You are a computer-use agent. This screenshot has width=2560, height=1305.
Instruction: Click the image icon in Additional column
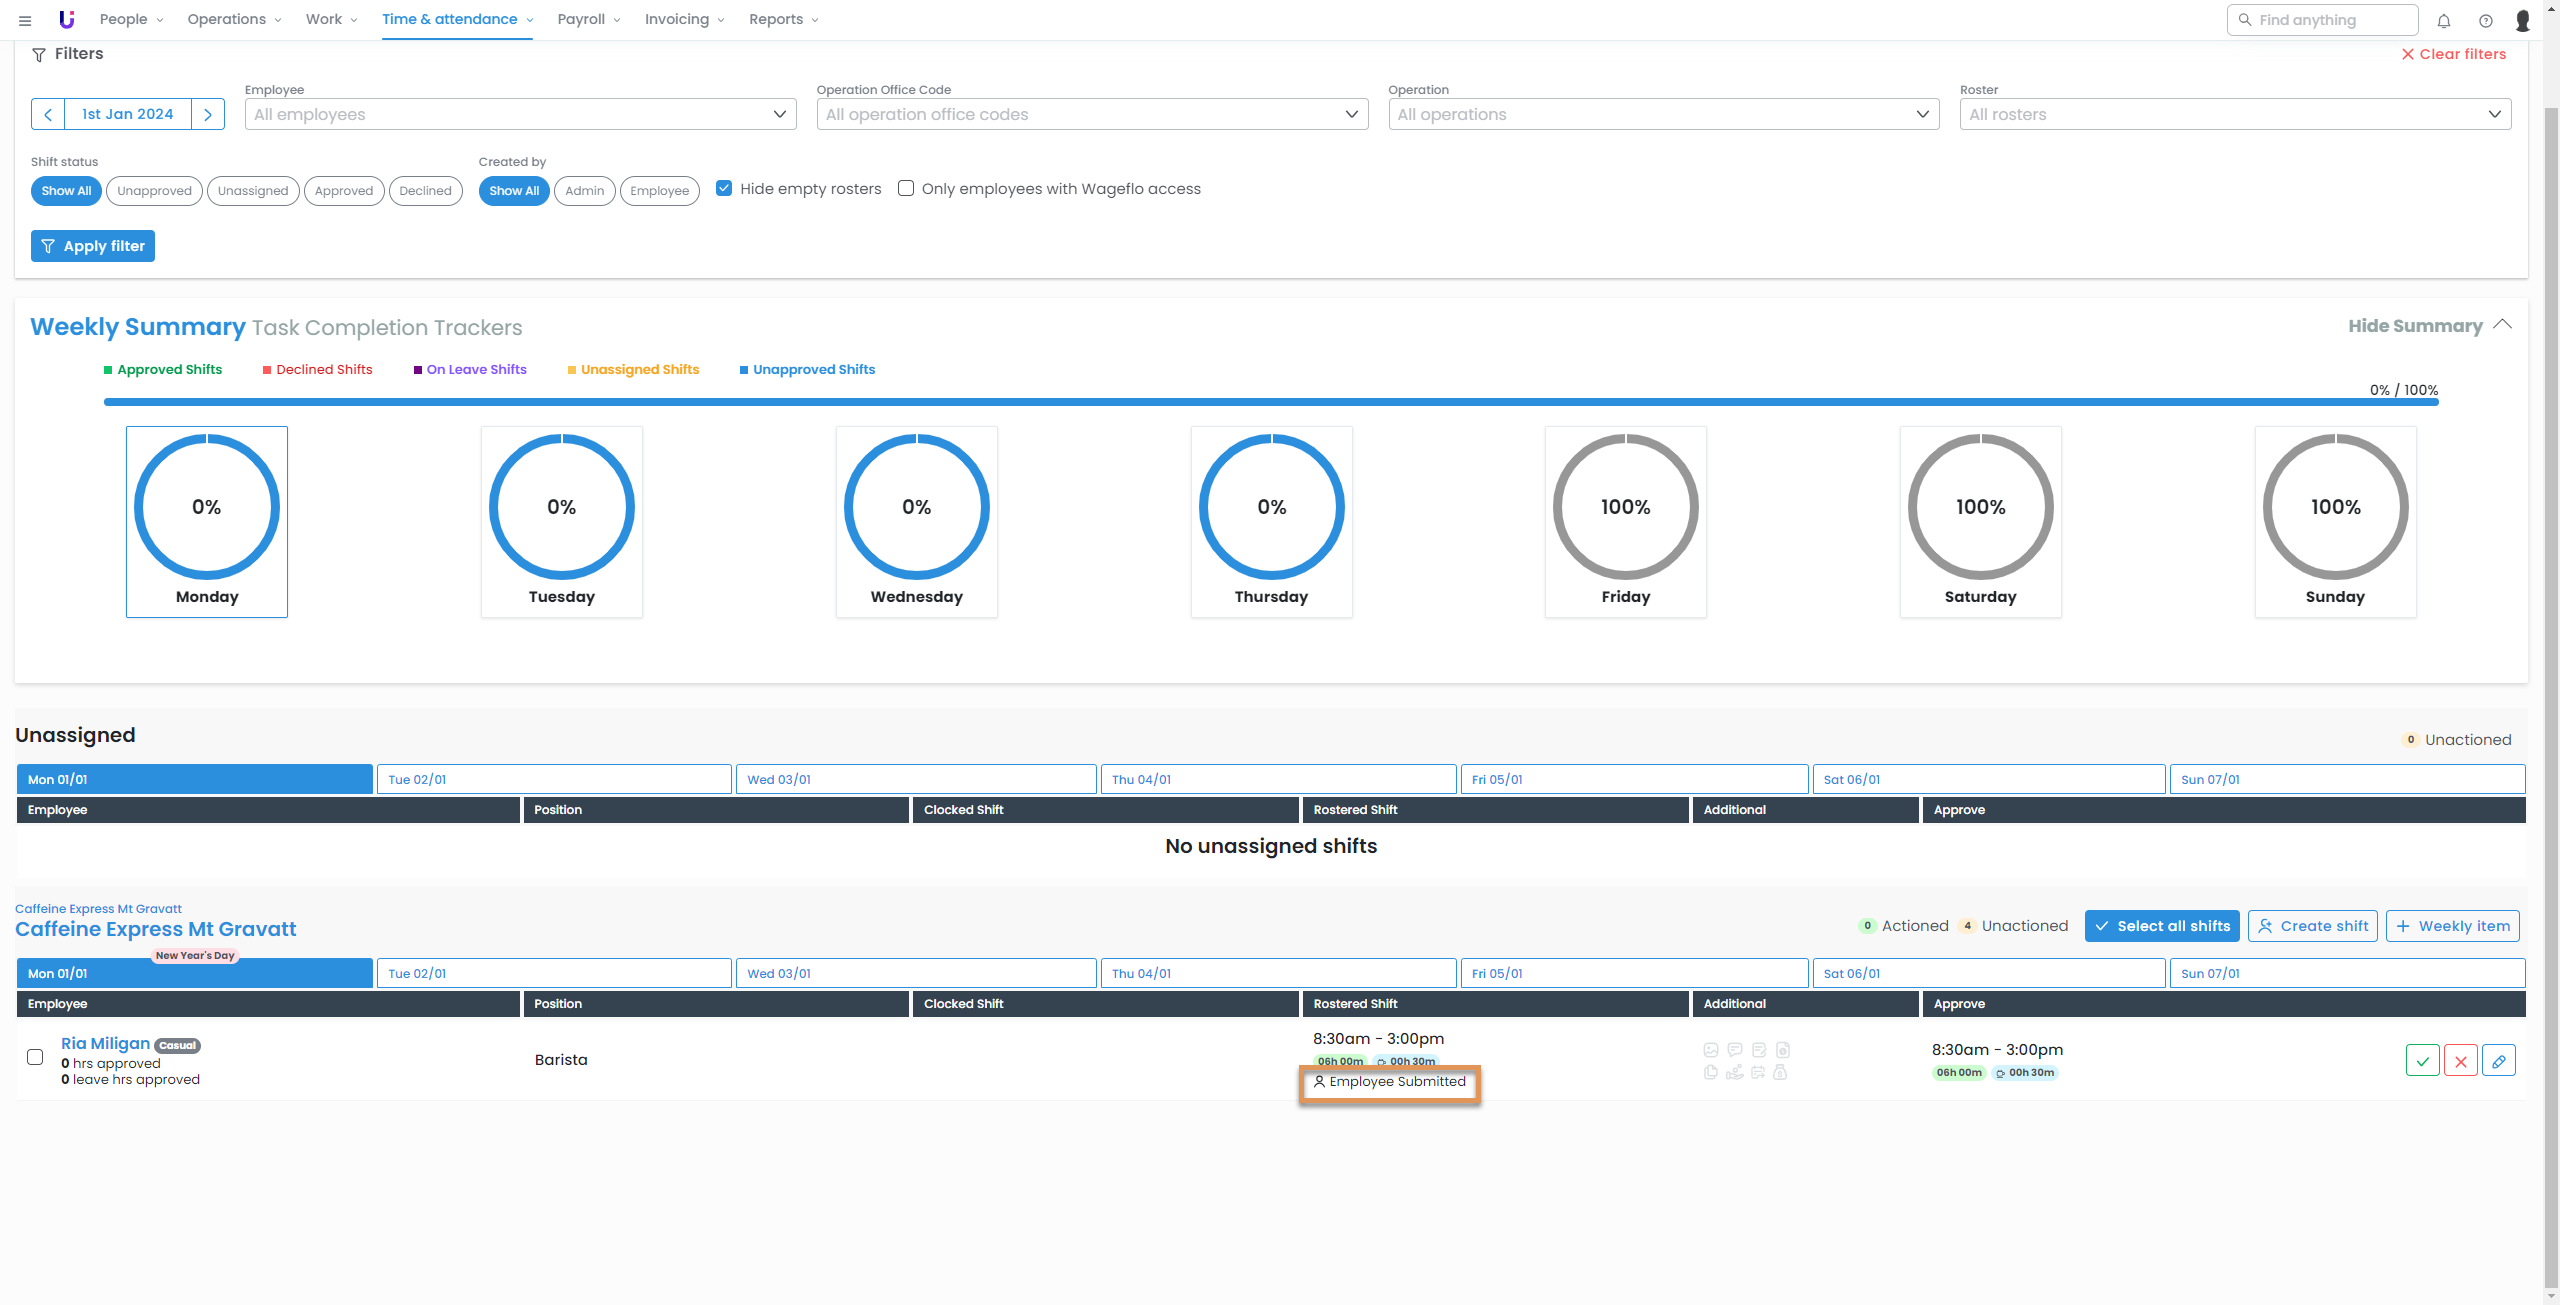point(1711,1050)
